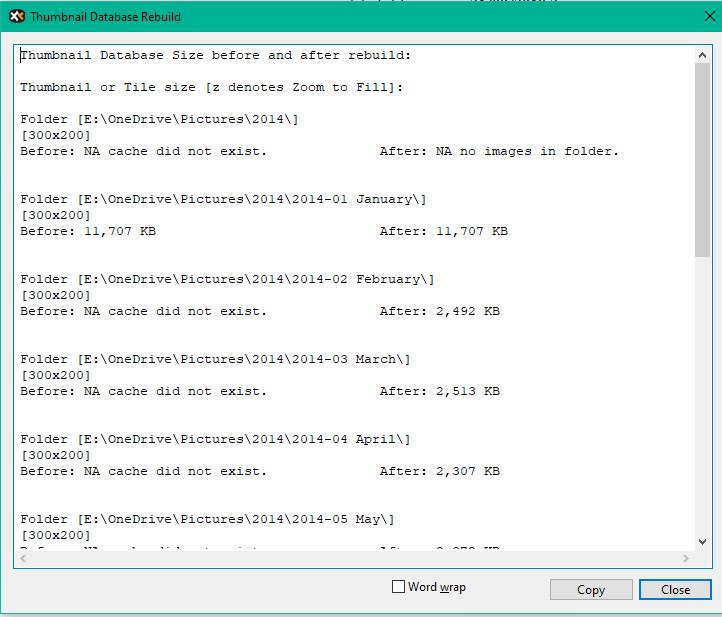Click the 2014-03 March folder path line
The width and height of the screenshot is (722, 617).
(x=215, y=360)
